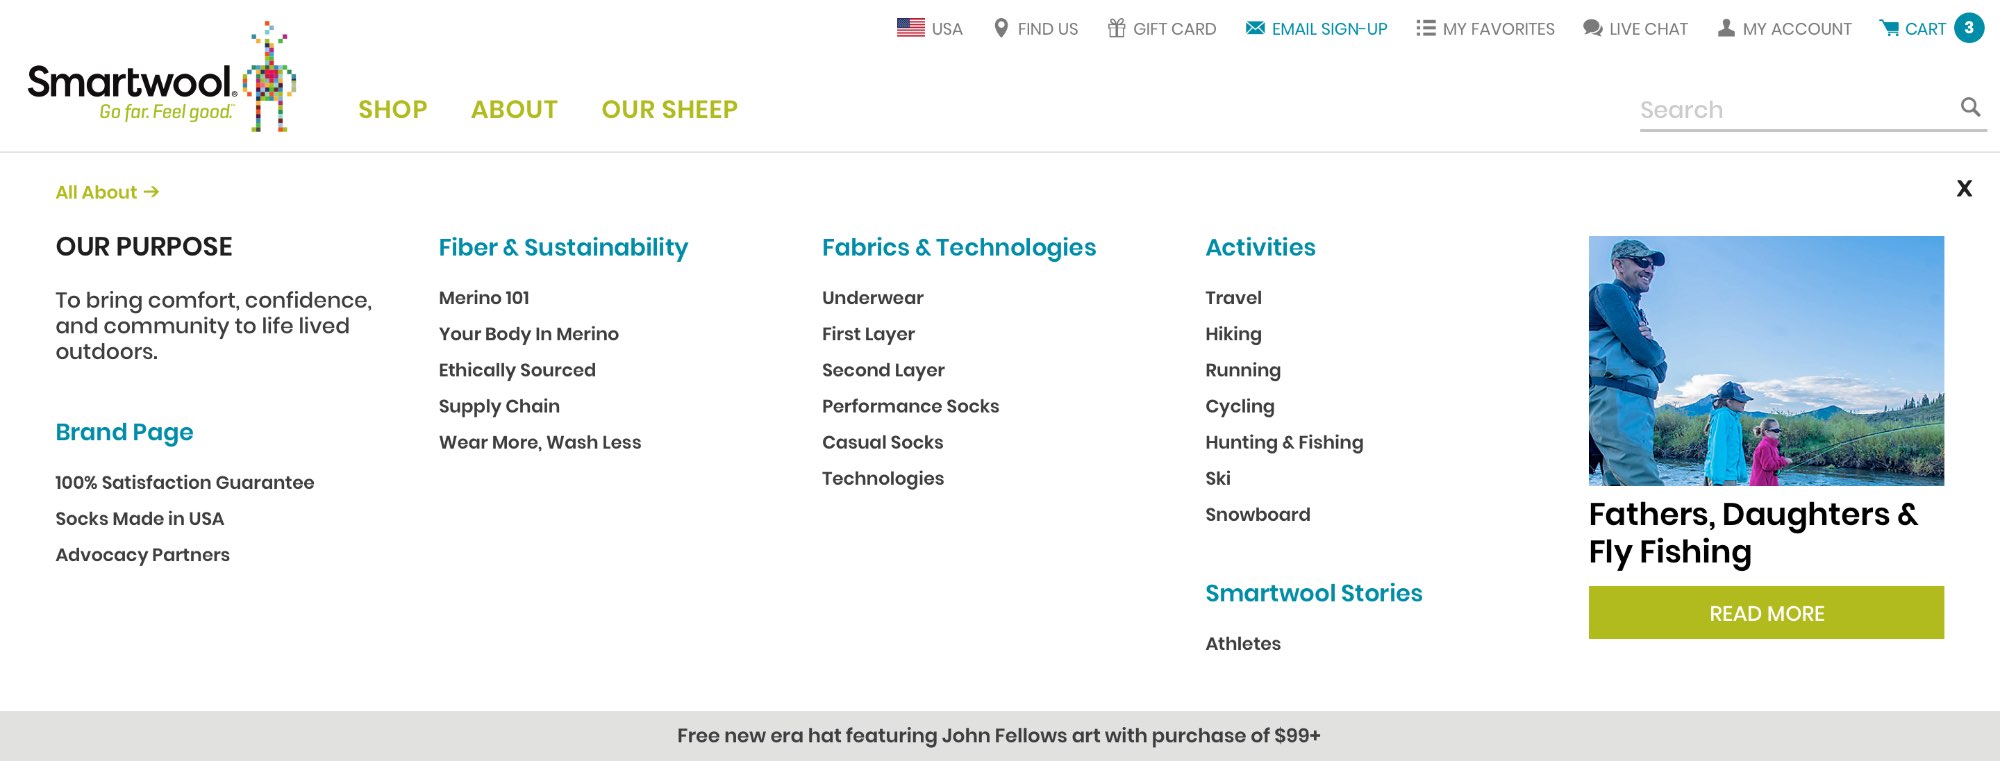
Task: Open the ABOUT navigation menu
Action: click(x=514, y=110)
